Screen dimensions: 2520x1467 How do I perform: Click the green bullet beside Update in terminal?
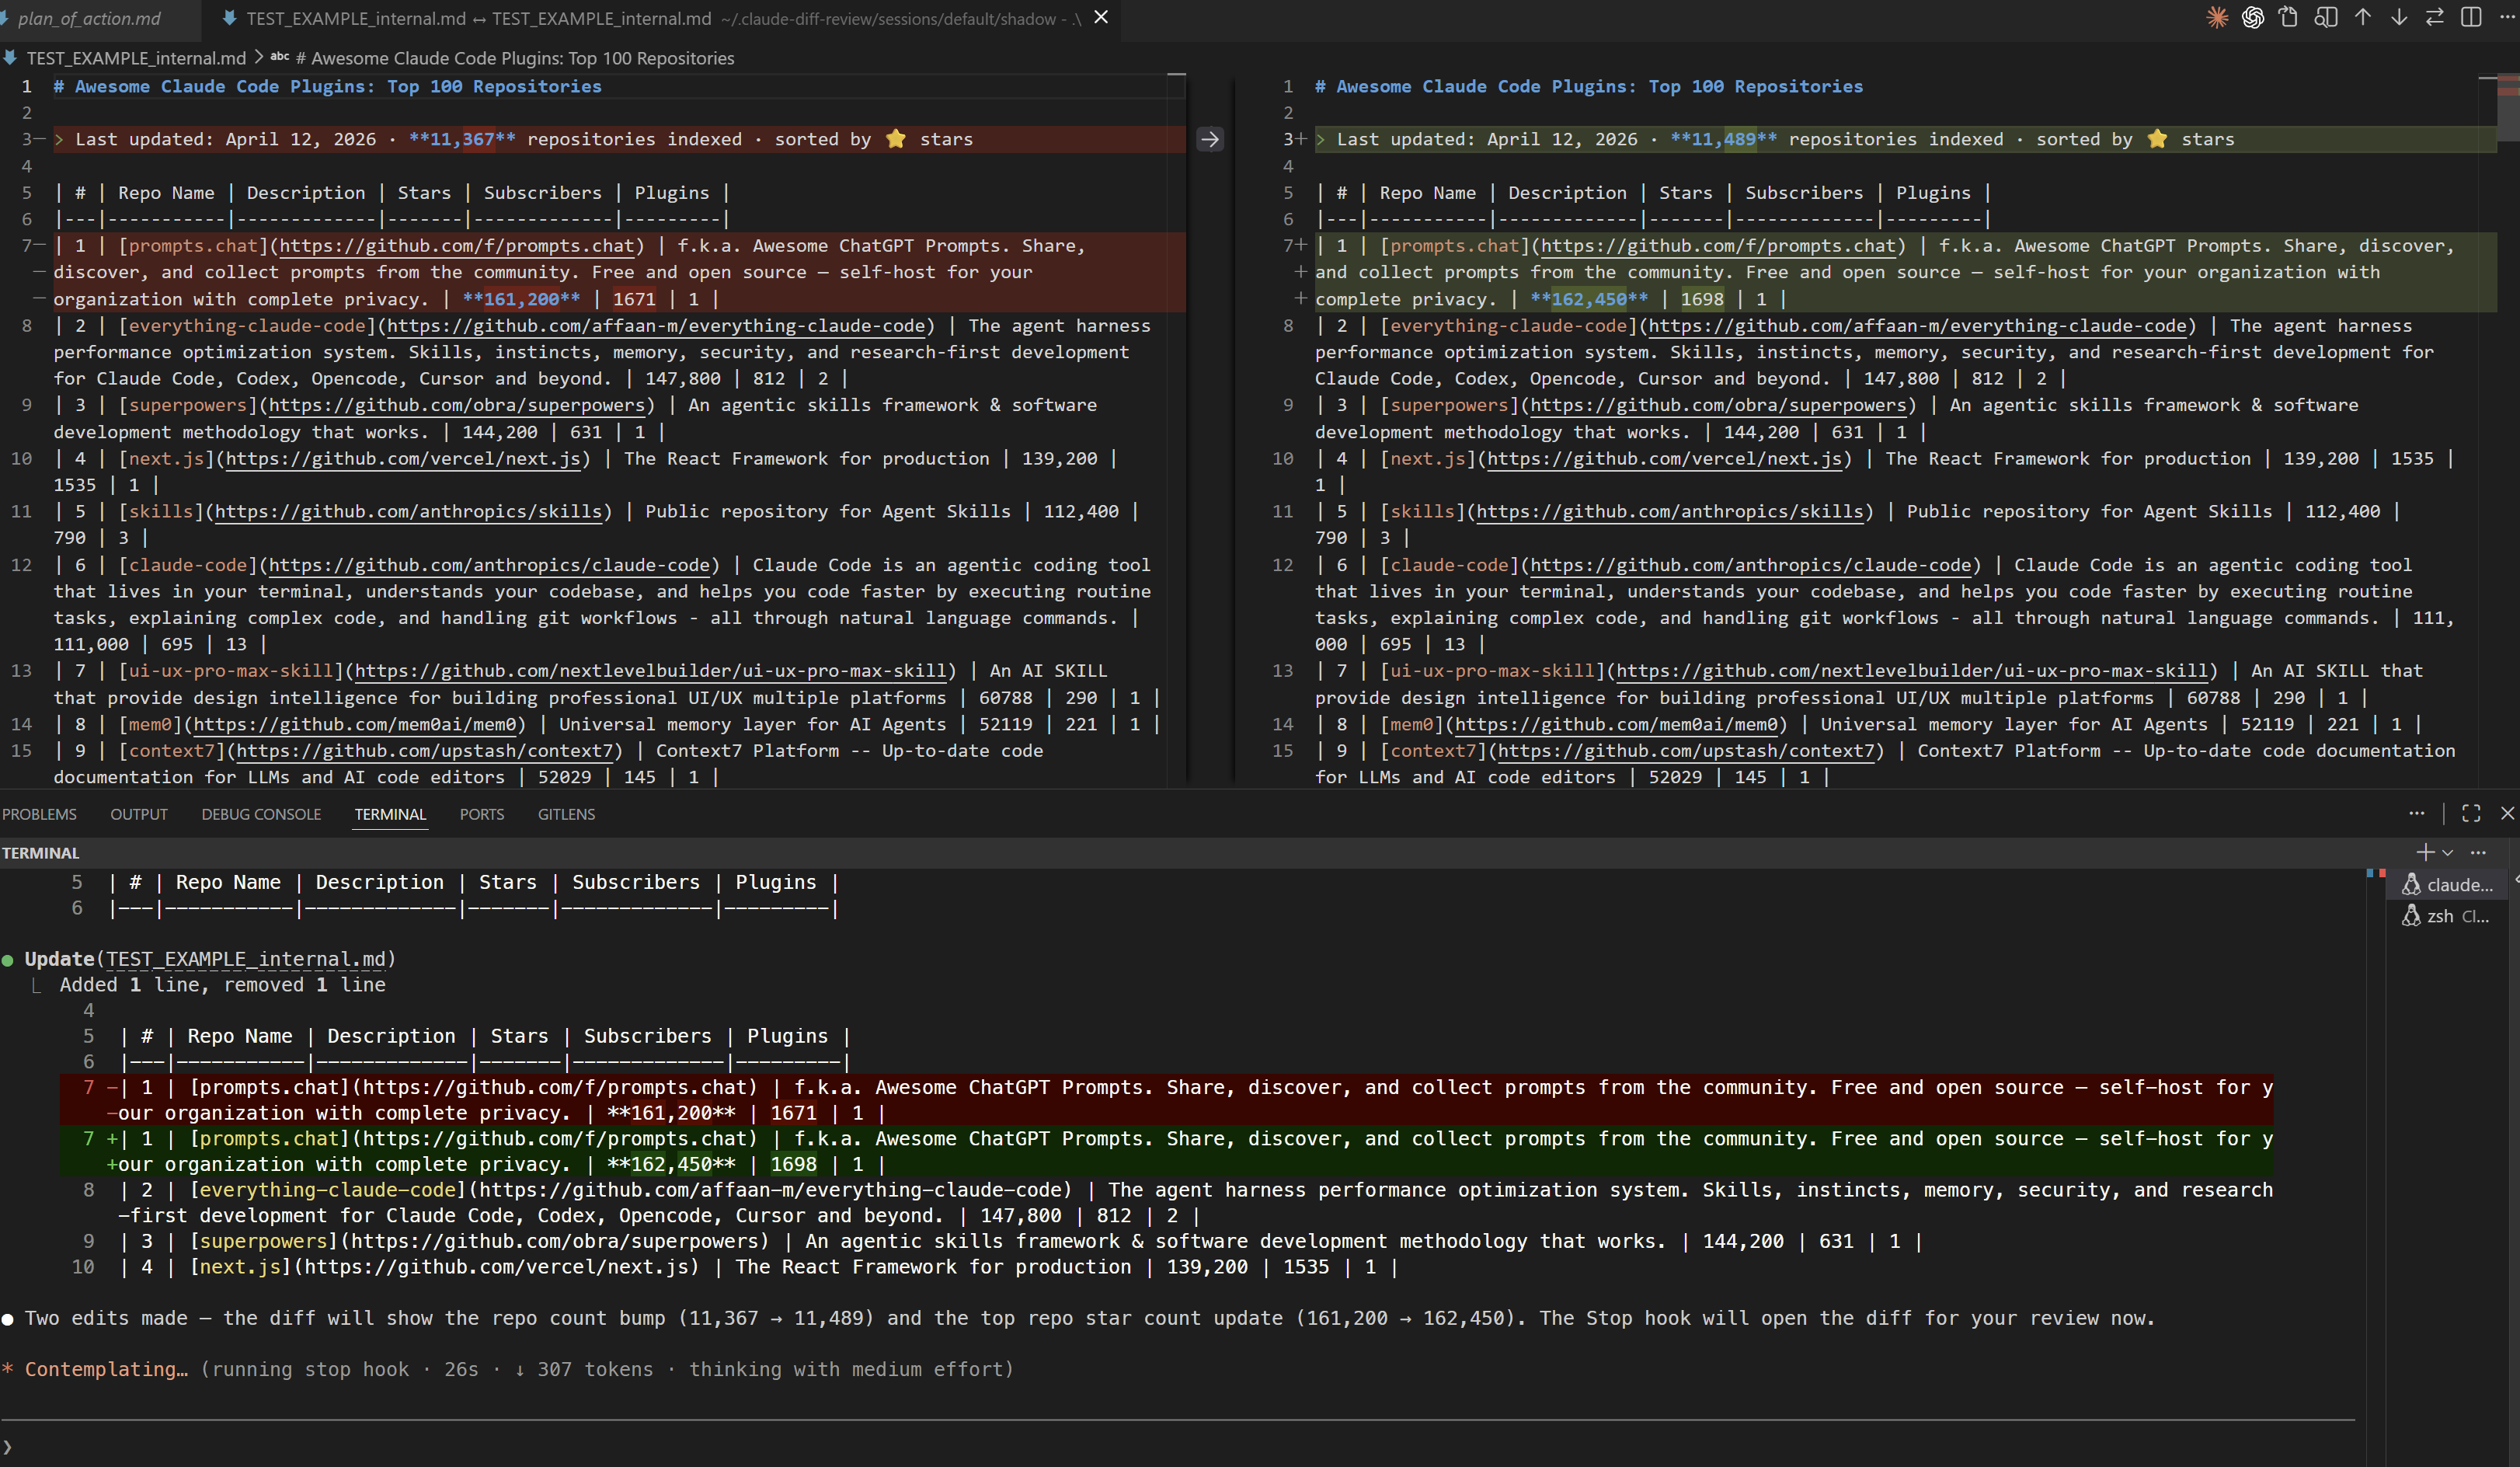tap(8, 960)
